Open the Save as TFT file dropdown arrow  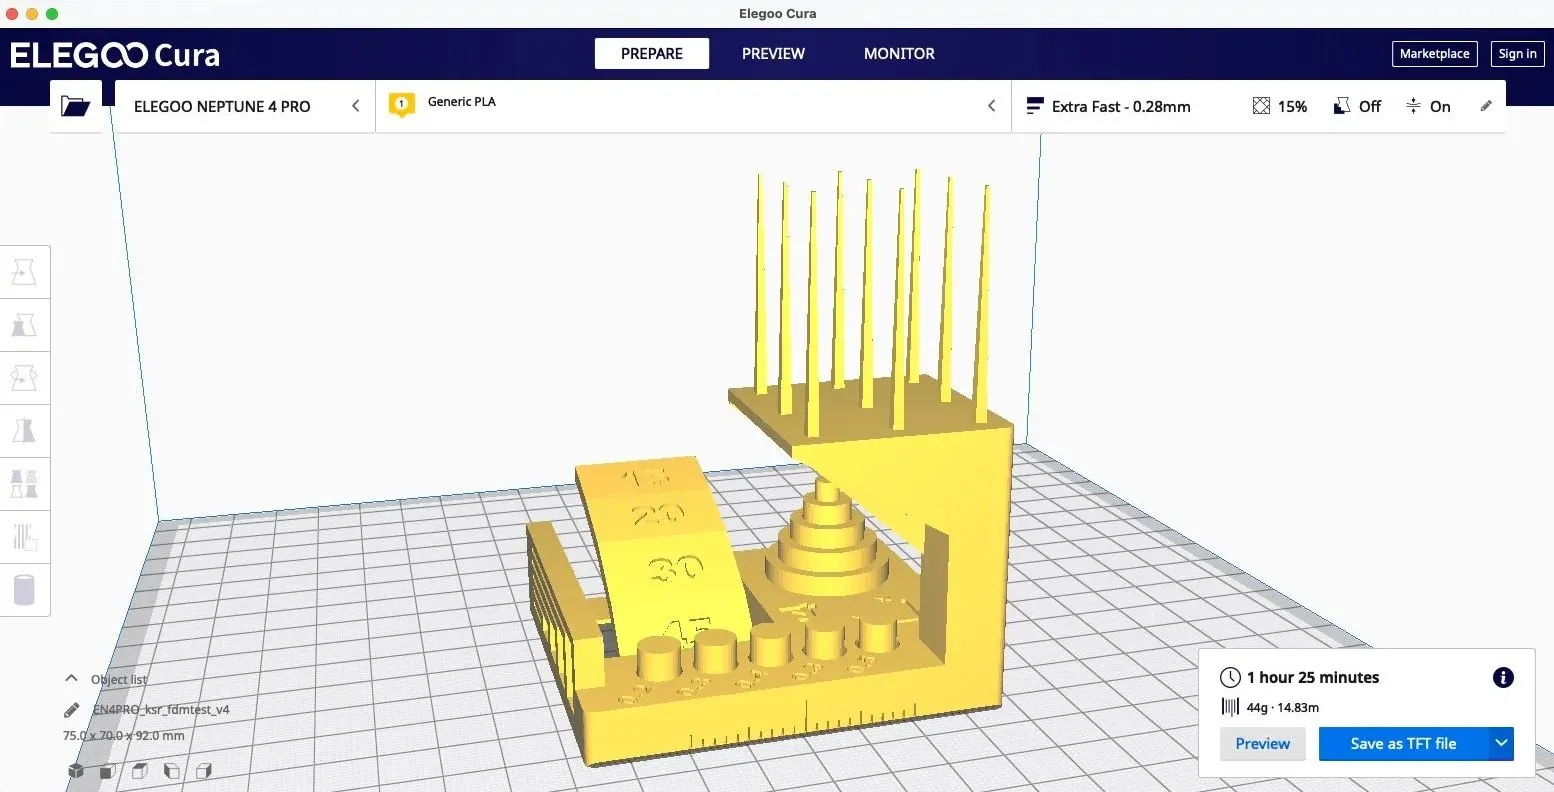tap(1501, 743)
